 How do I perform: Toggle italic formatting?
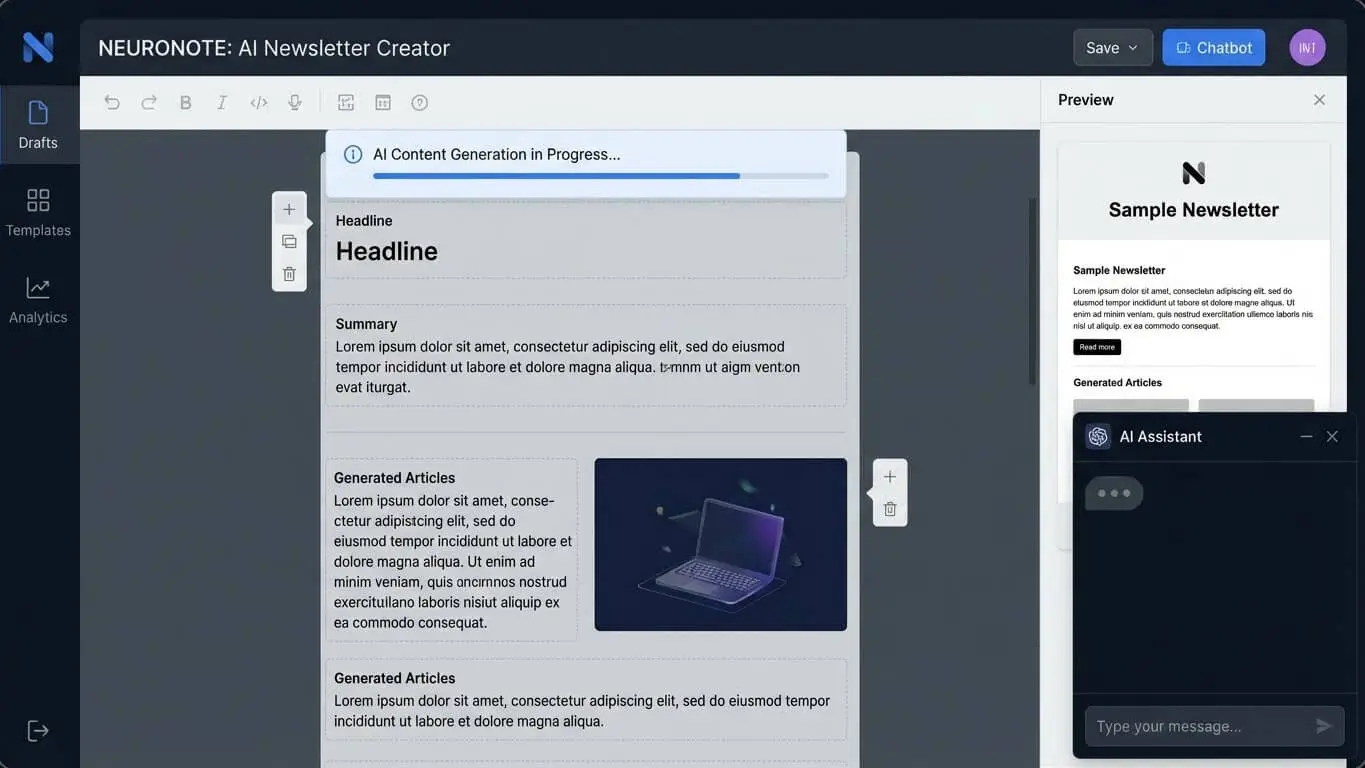222,102
